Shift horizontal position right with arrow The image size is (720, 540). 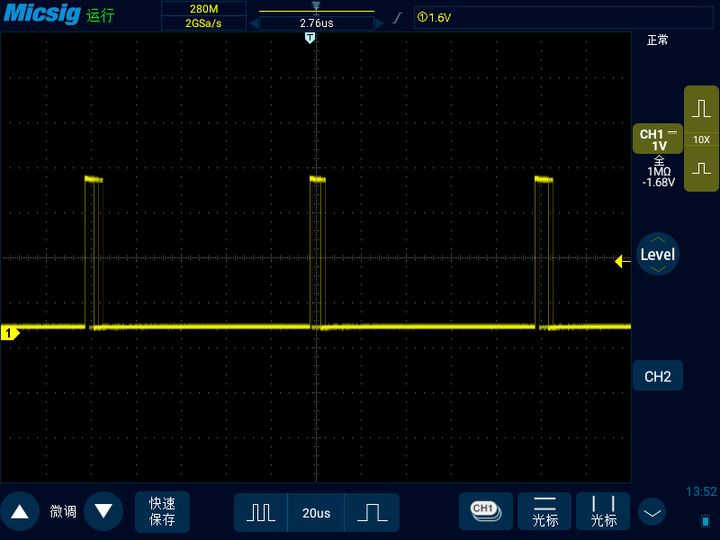click(379, 23)
